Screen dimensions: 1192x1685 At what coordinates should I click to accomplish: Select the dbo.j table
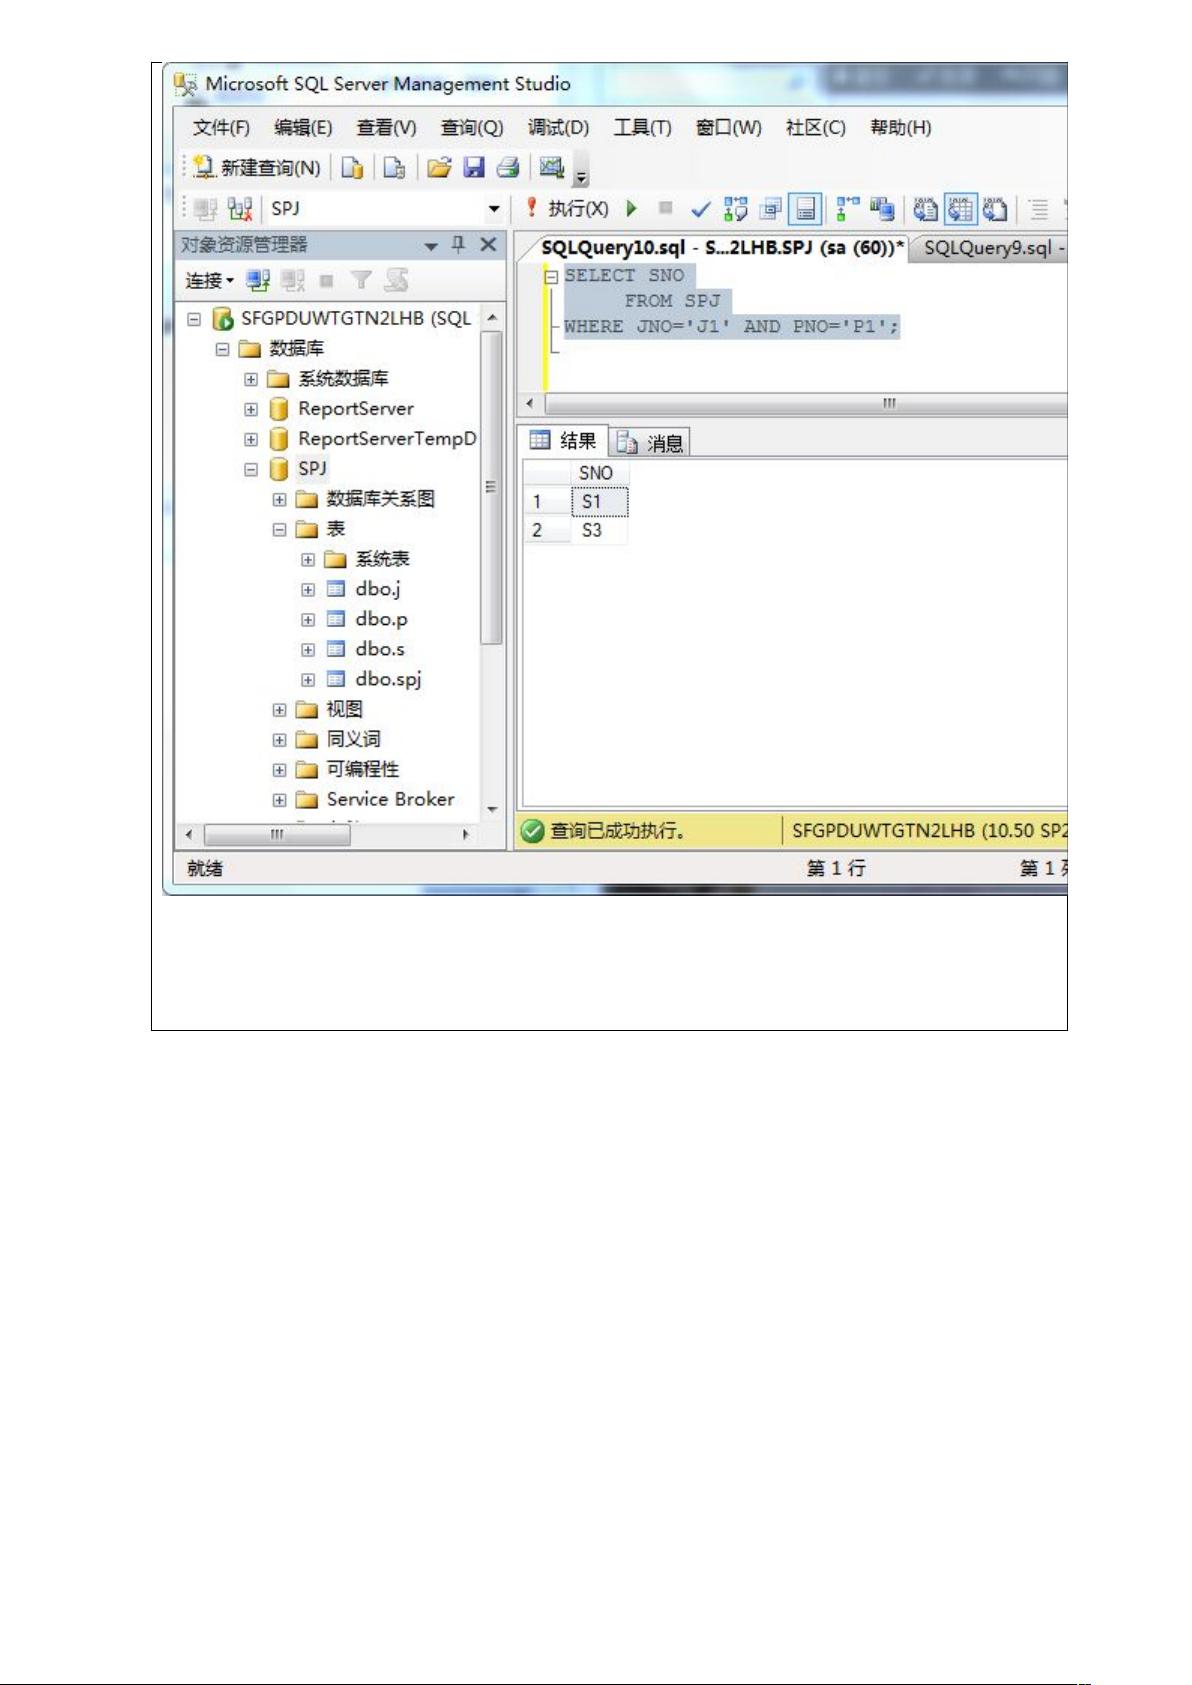(x=378, y=589)
